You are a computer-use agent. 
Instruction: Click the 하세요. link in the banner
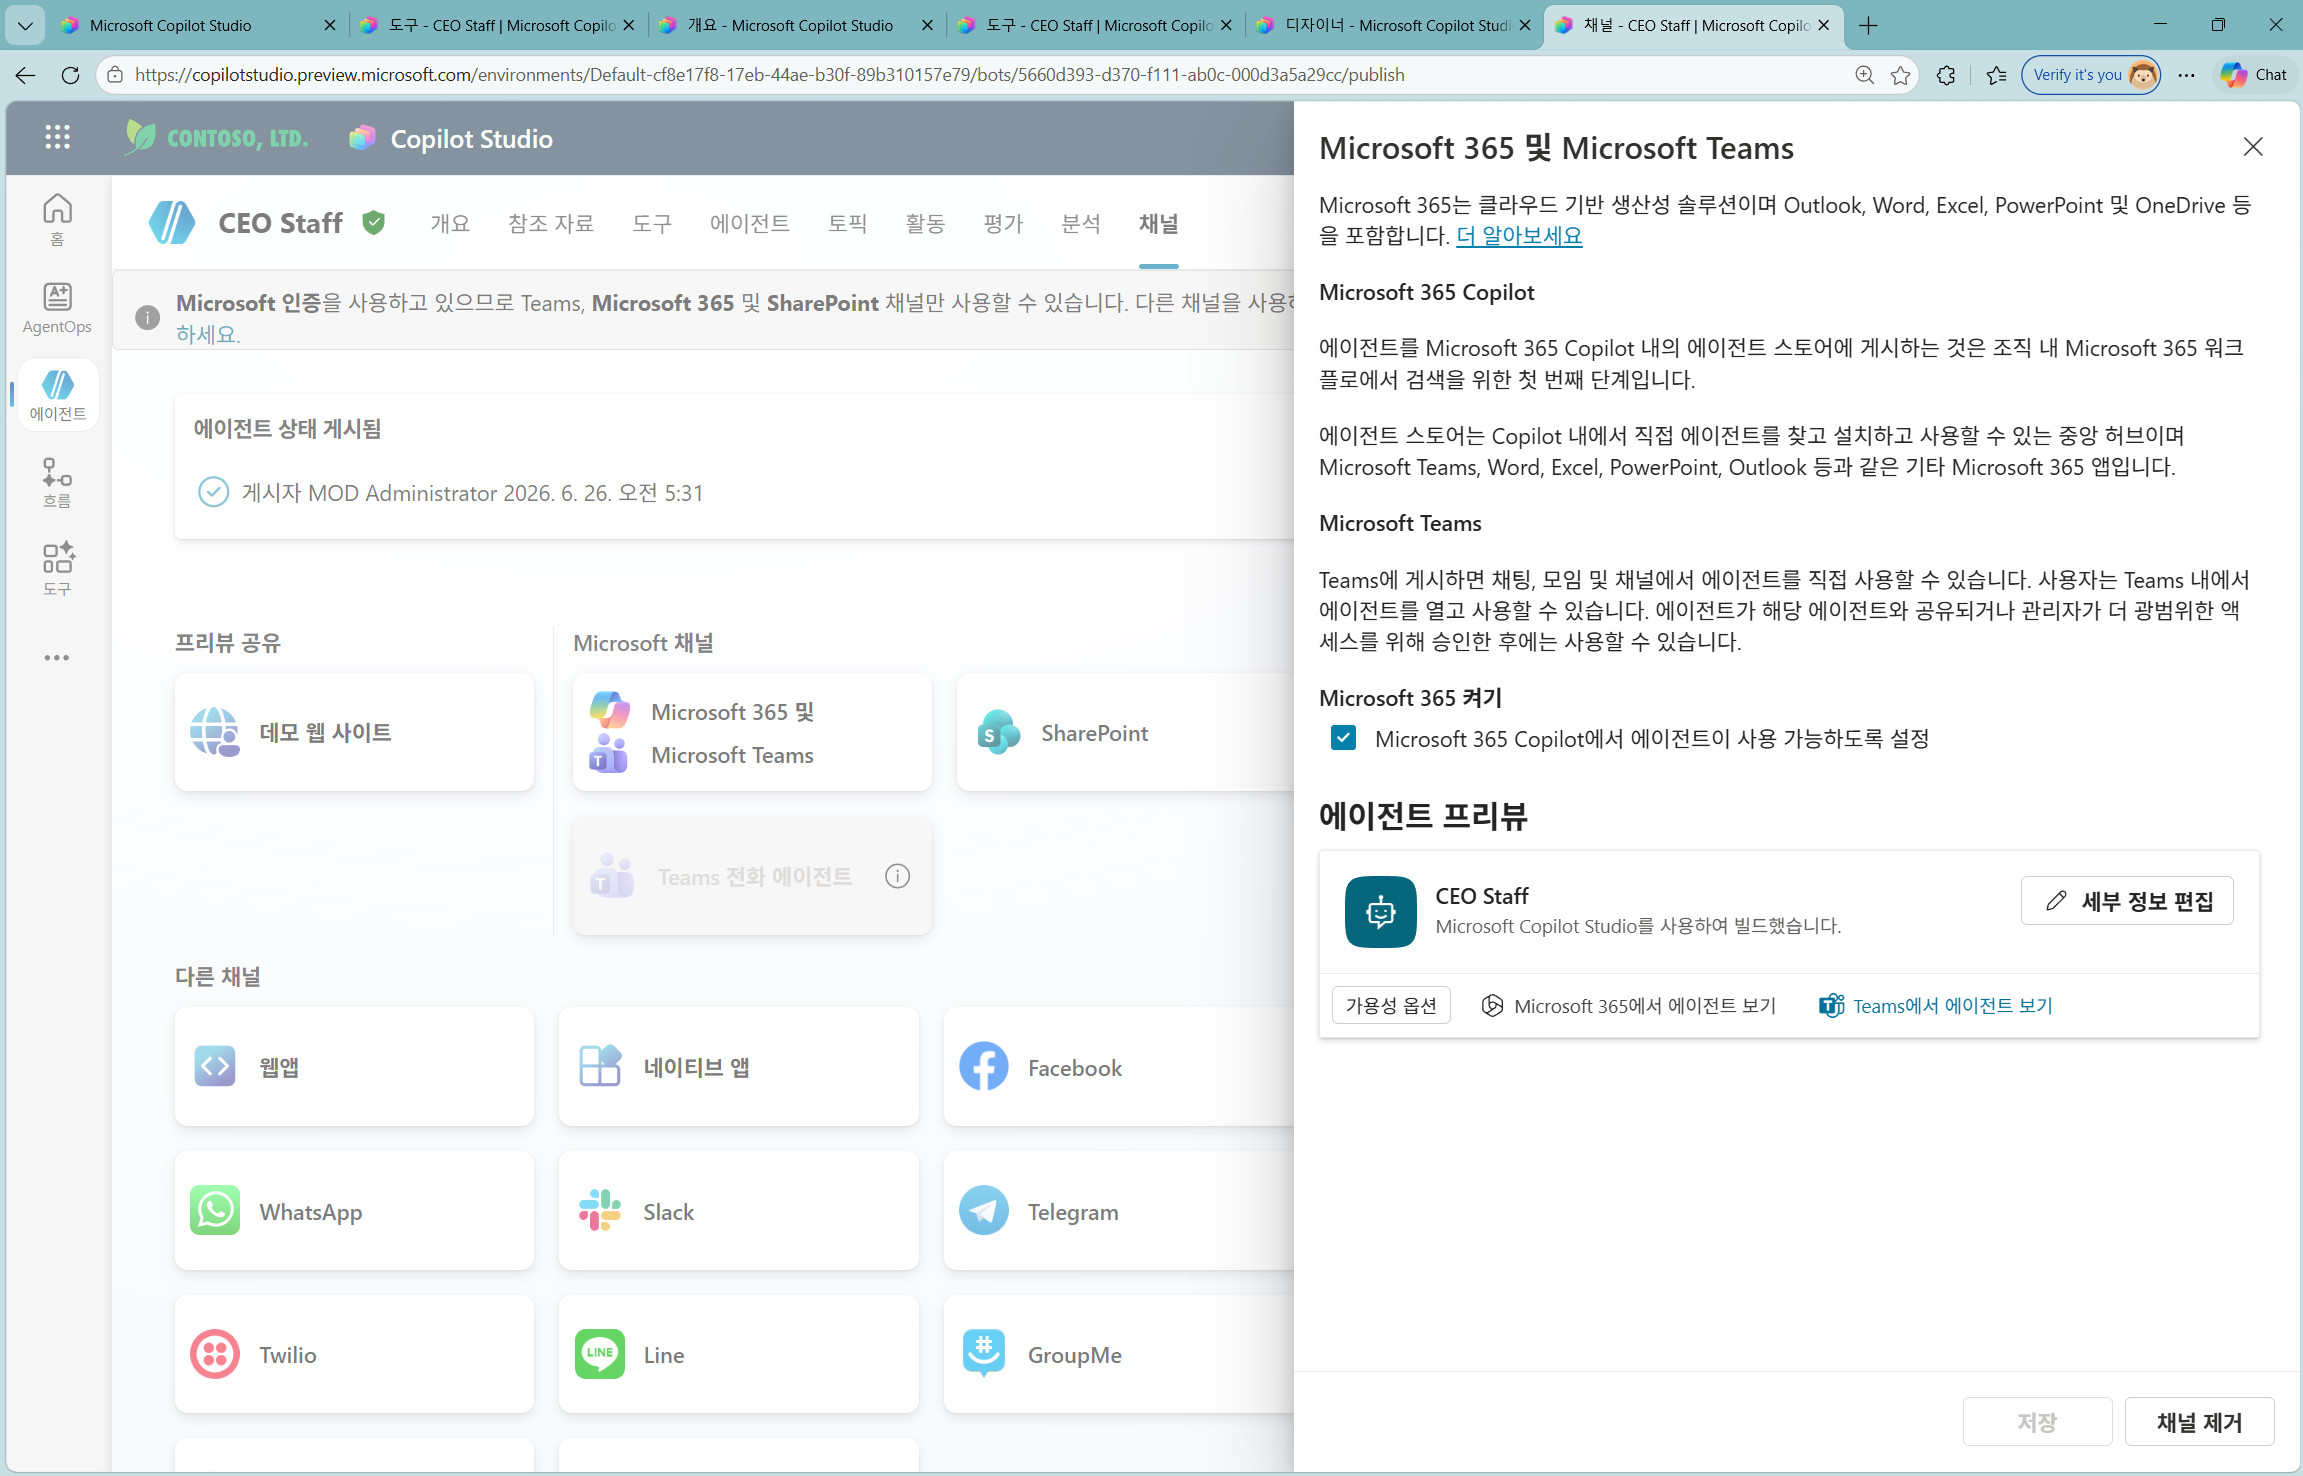208,334
